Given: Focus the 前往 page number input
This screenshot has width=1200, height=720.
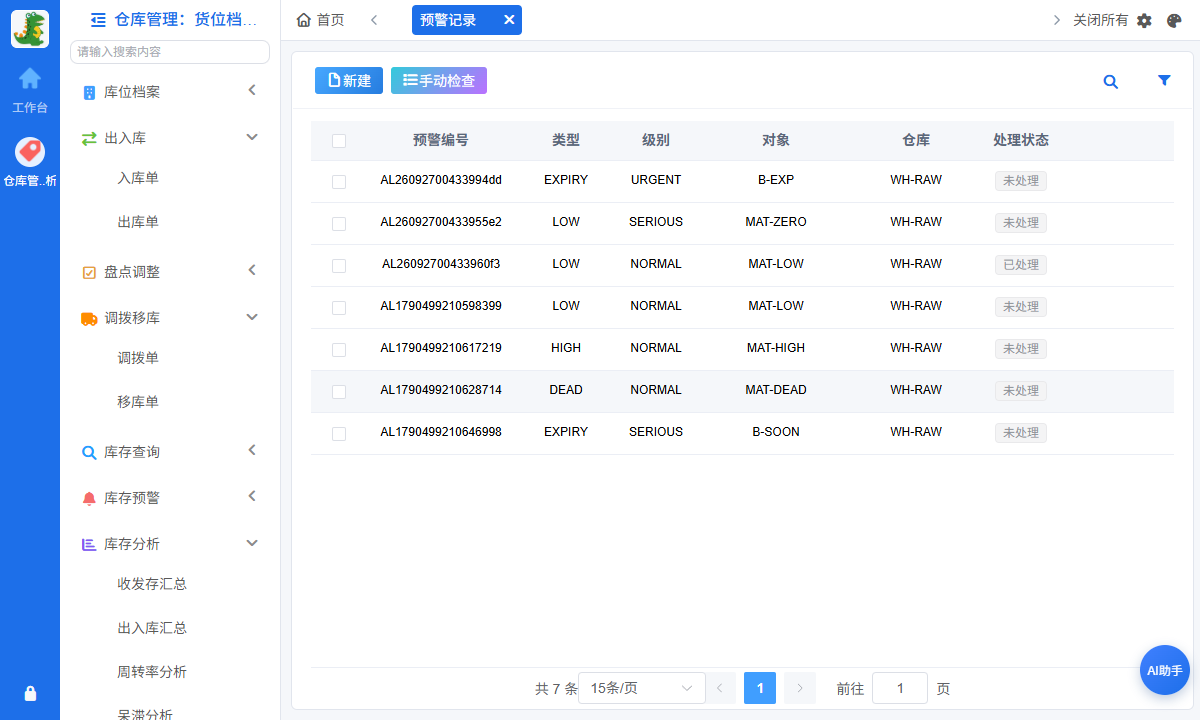Looking at the screenshot, I should click(x=900, y=688).
